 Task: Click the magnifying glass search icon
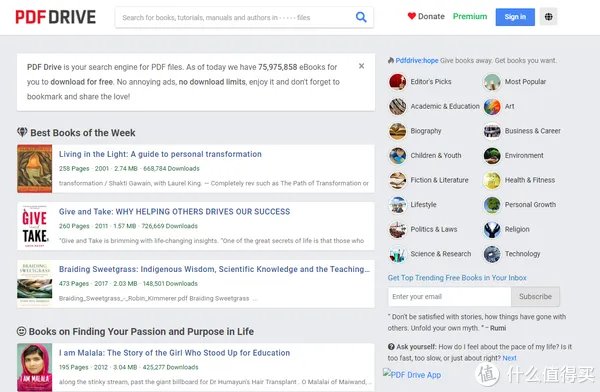click(x=361, y=17)
